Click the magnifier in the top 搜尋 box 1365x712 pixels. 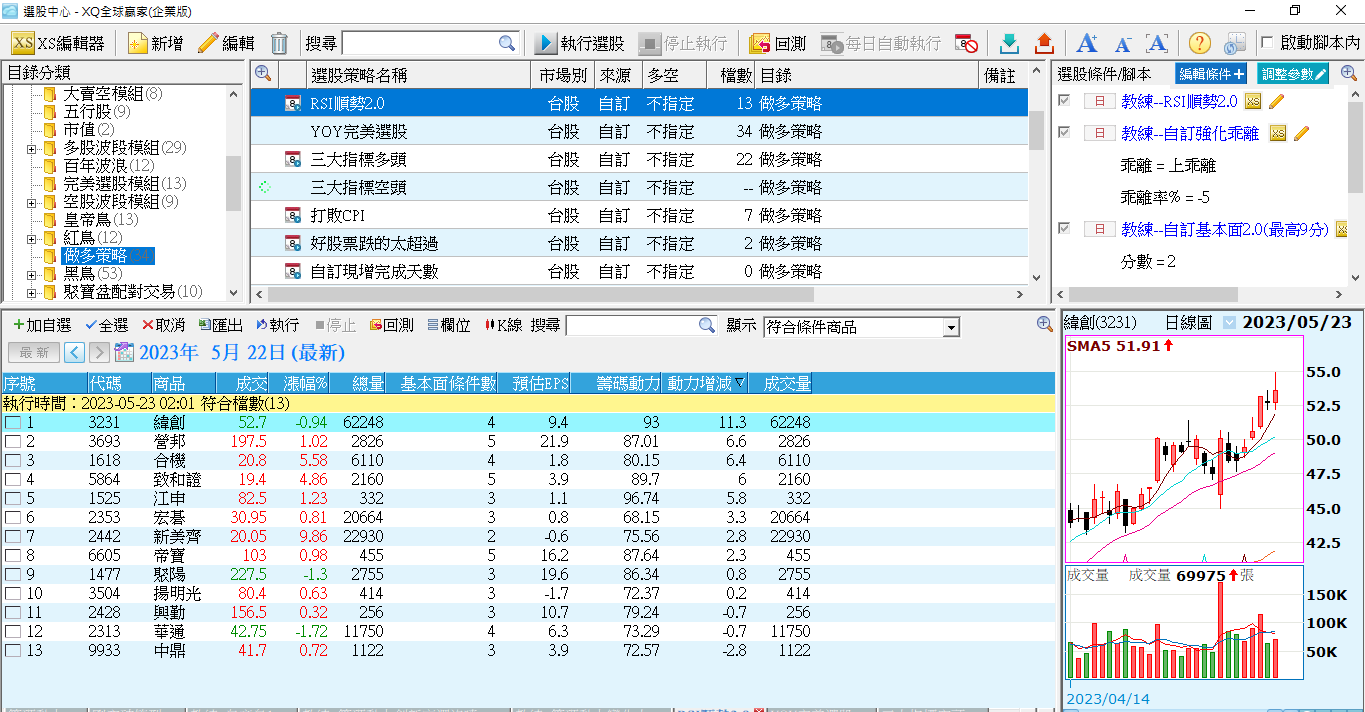pos(507,43)
